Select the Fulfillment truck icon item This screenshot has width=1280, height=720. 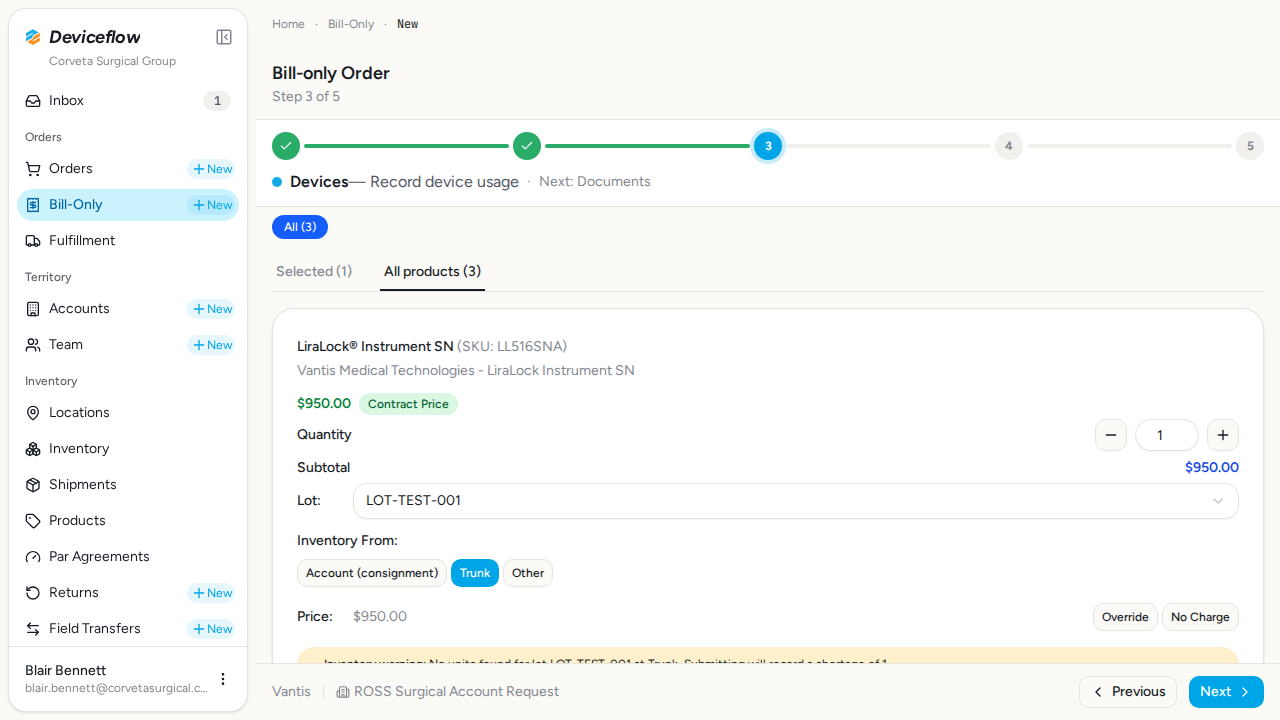point(128,241)
